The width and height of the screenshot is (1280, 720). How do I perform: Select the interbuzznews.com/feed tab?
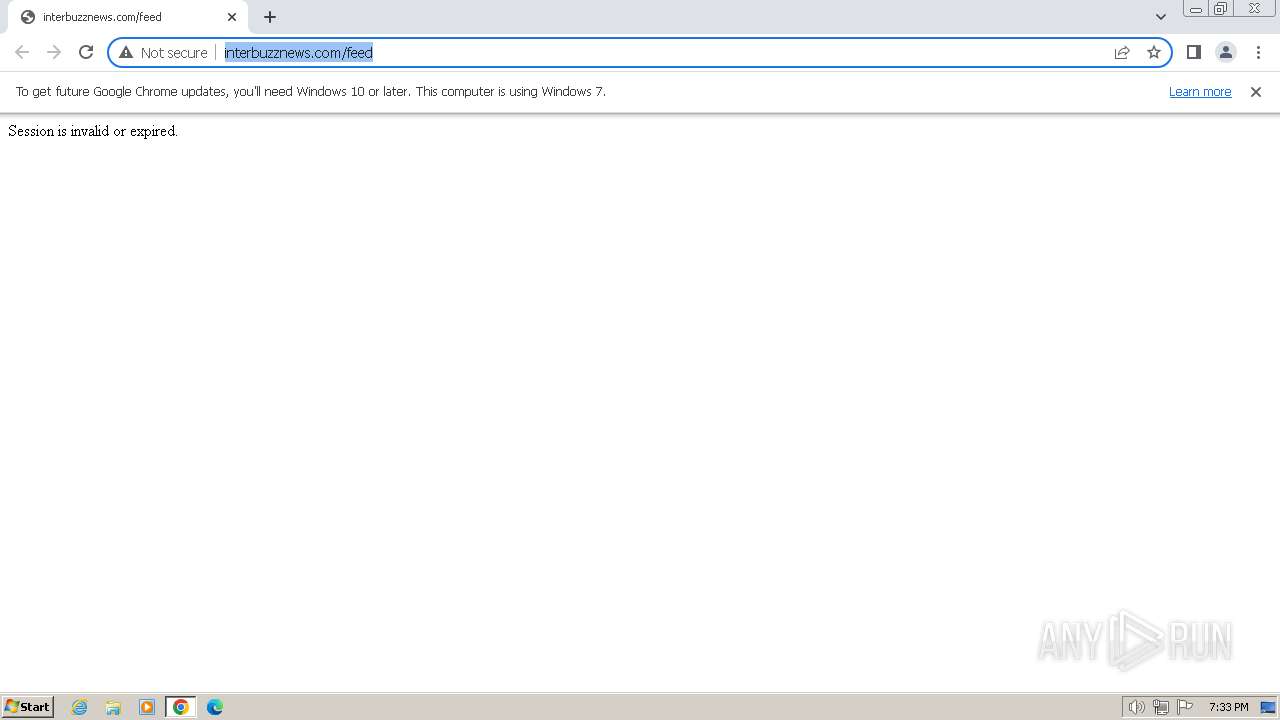pyautogui.click(x=127, y=17)
